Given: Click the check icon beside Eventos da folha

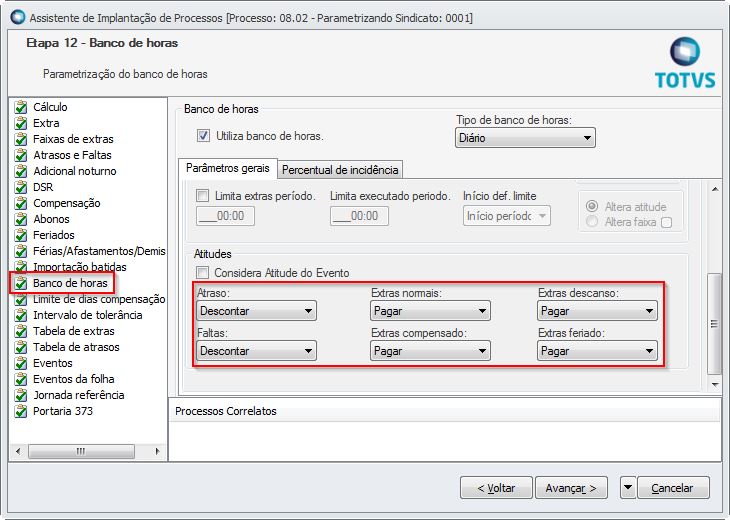Looking at the screenshot, I should click(x=20, y=379).
